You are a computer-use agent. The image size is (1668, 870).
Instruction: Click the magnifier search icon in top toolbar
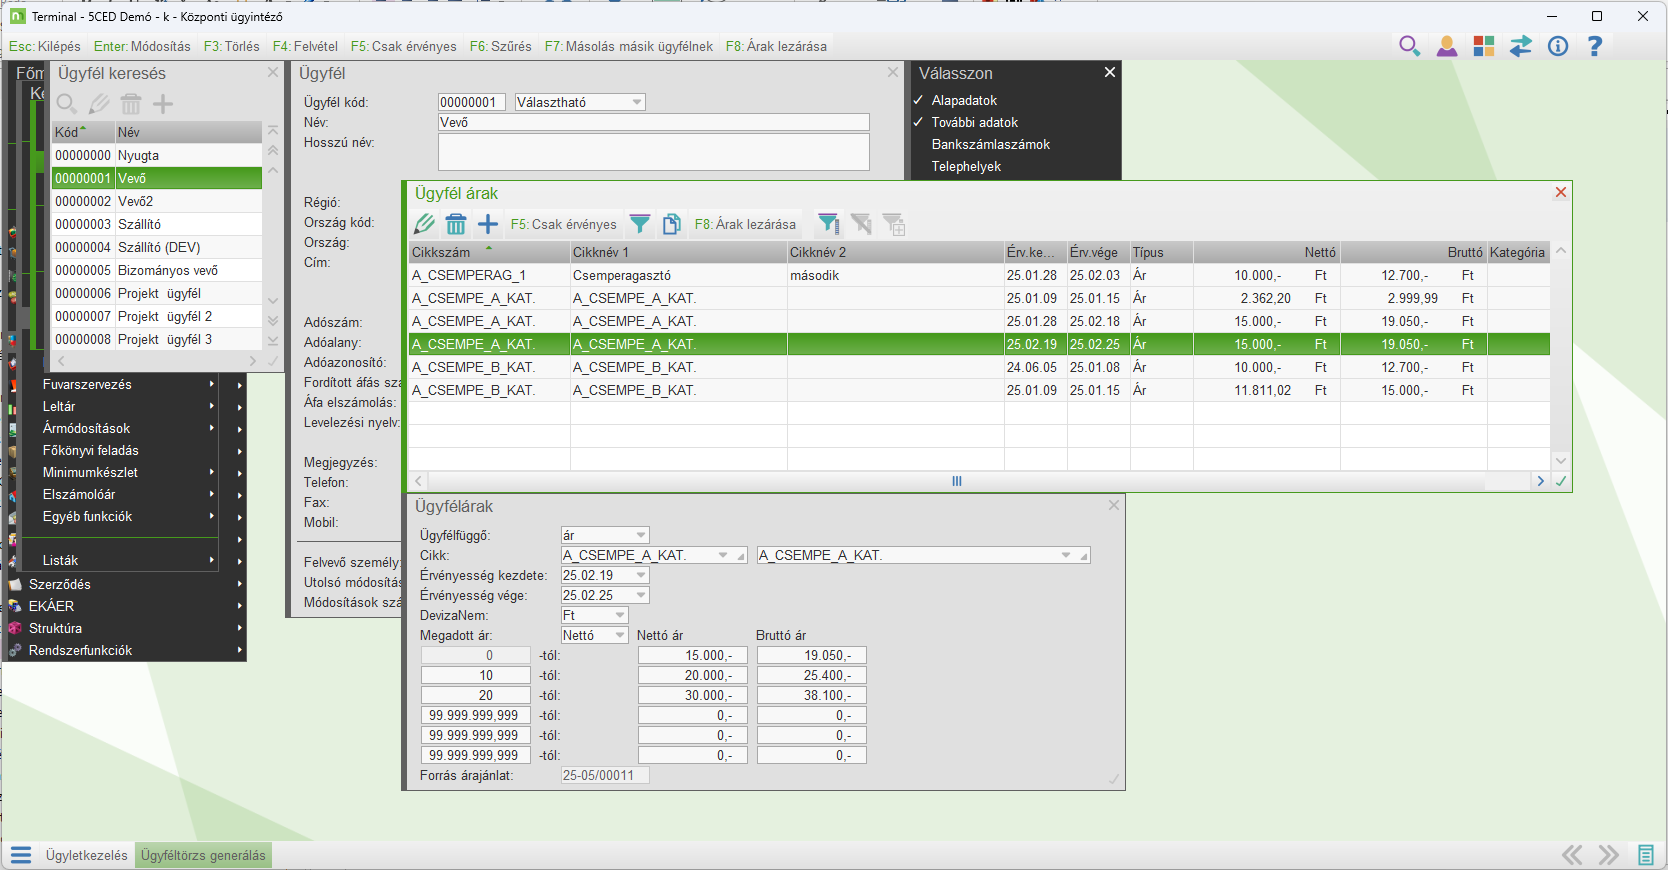point(1409,46)
